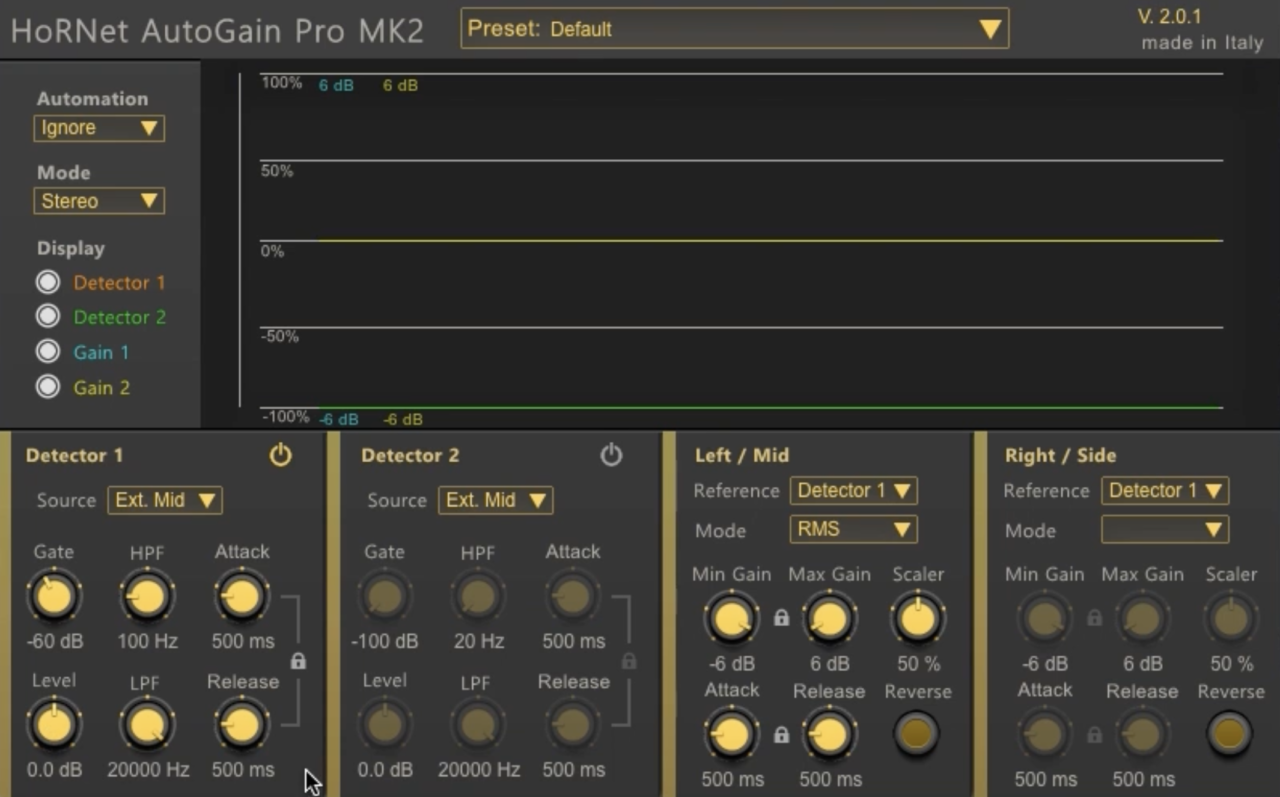Enable Detector 2 with its power icon
This screenshot has height=797, width=1280.
click(611, 455)
